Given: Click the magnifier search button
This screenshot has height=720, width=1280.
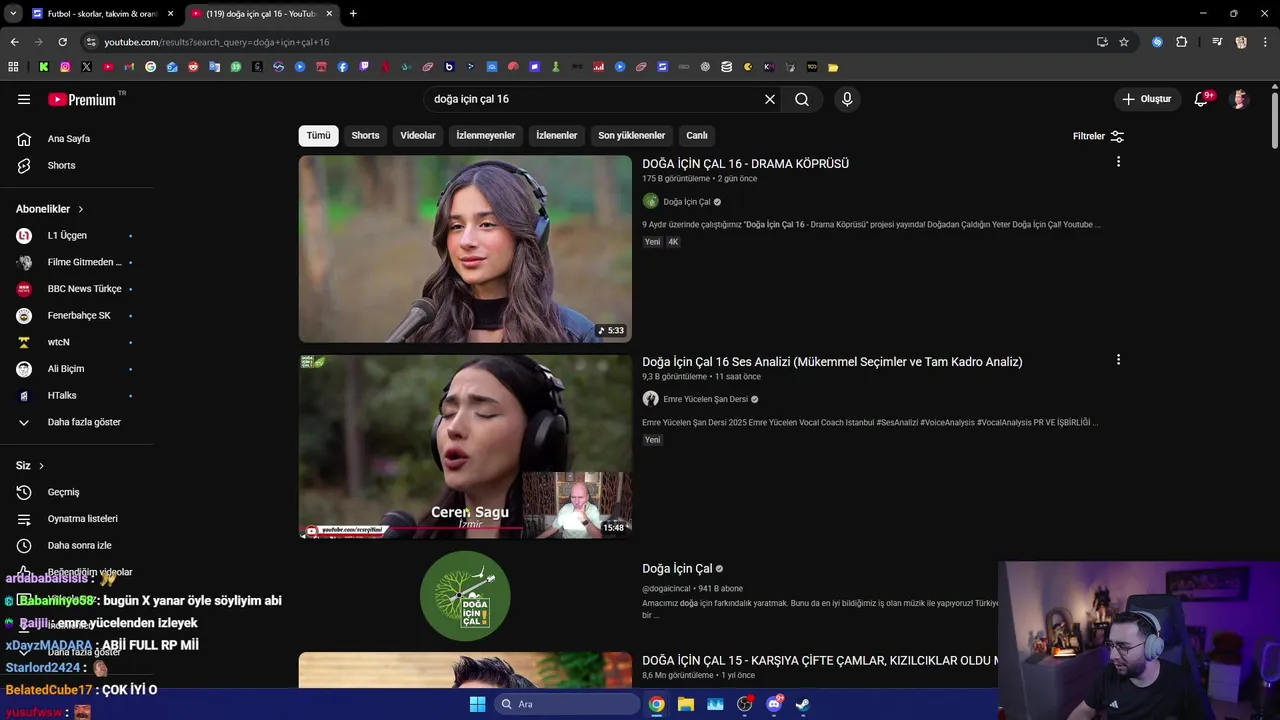Looking at the screenshot, I should (x=802, y=99).
